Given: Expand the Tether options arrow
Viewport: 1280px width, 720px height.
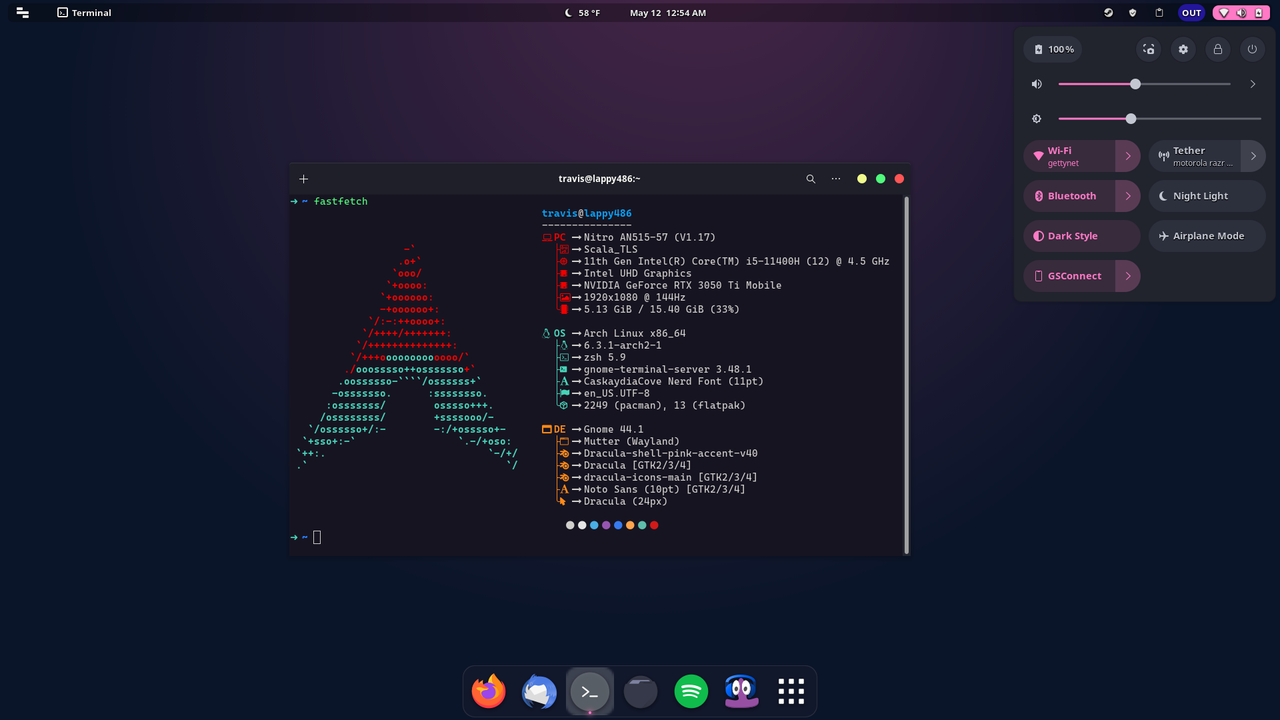Looking at the screenshot, I should pyautogui.click(x=1254, y=156).
